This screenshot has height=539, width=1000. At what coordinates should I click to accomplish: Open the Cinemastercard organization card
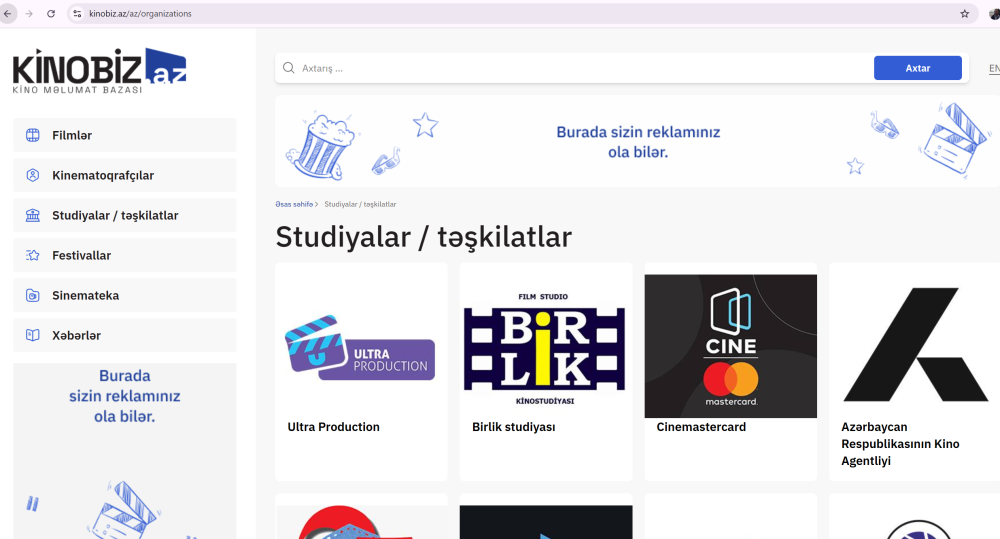click(730, 371)
